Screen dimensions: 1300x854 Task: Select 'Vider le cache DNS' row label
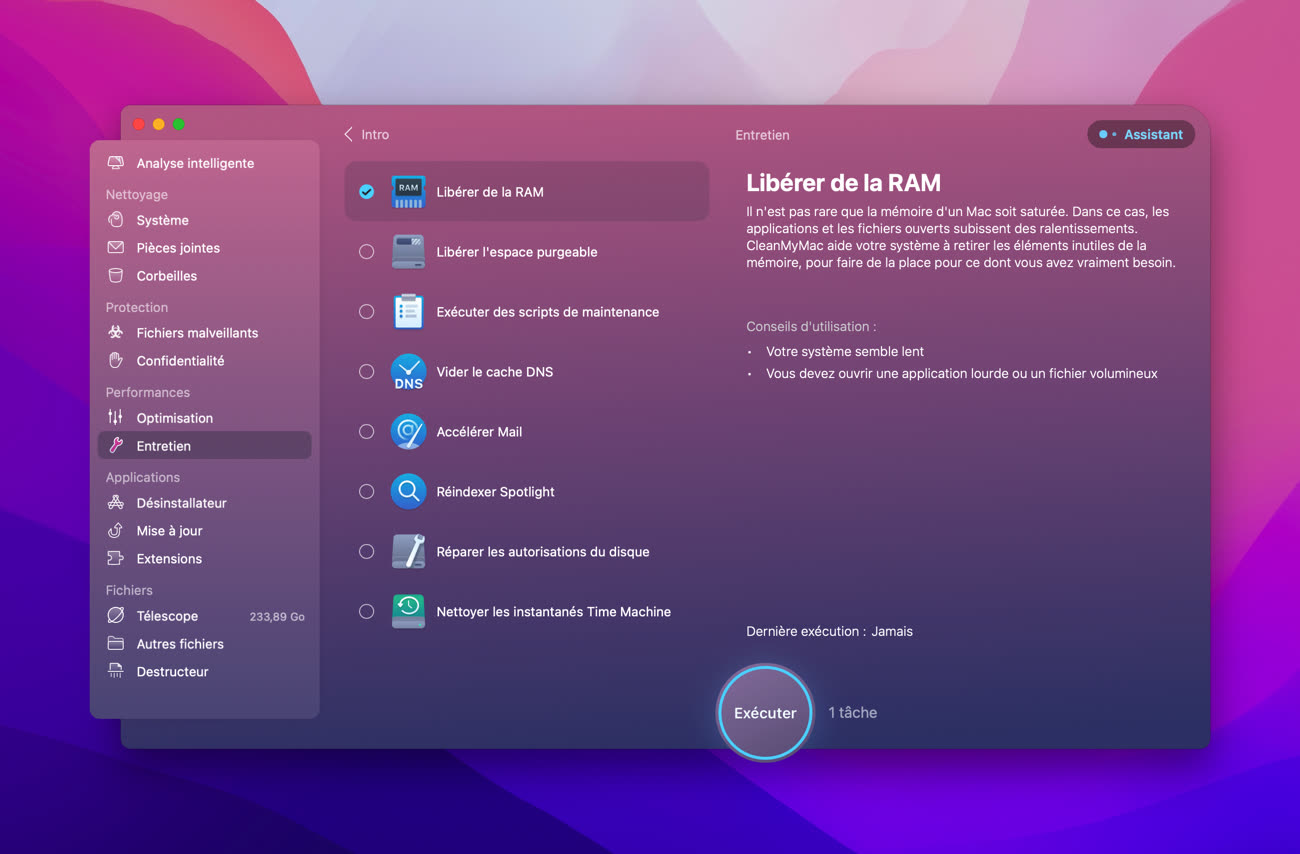coord(495,372)
